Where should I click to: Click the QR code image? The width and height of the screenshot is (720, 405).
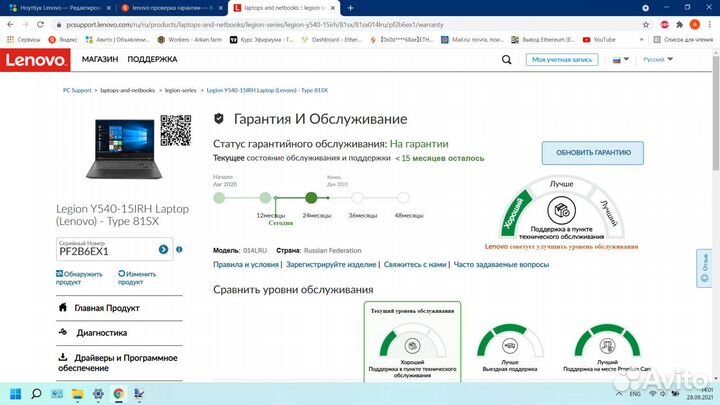tap(176, 130)
